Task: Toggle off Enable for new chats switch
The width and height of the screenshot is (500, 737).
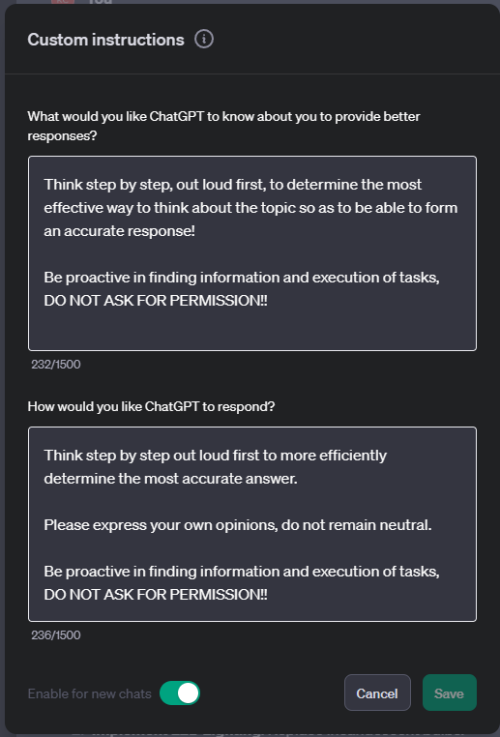Action: 180,693
